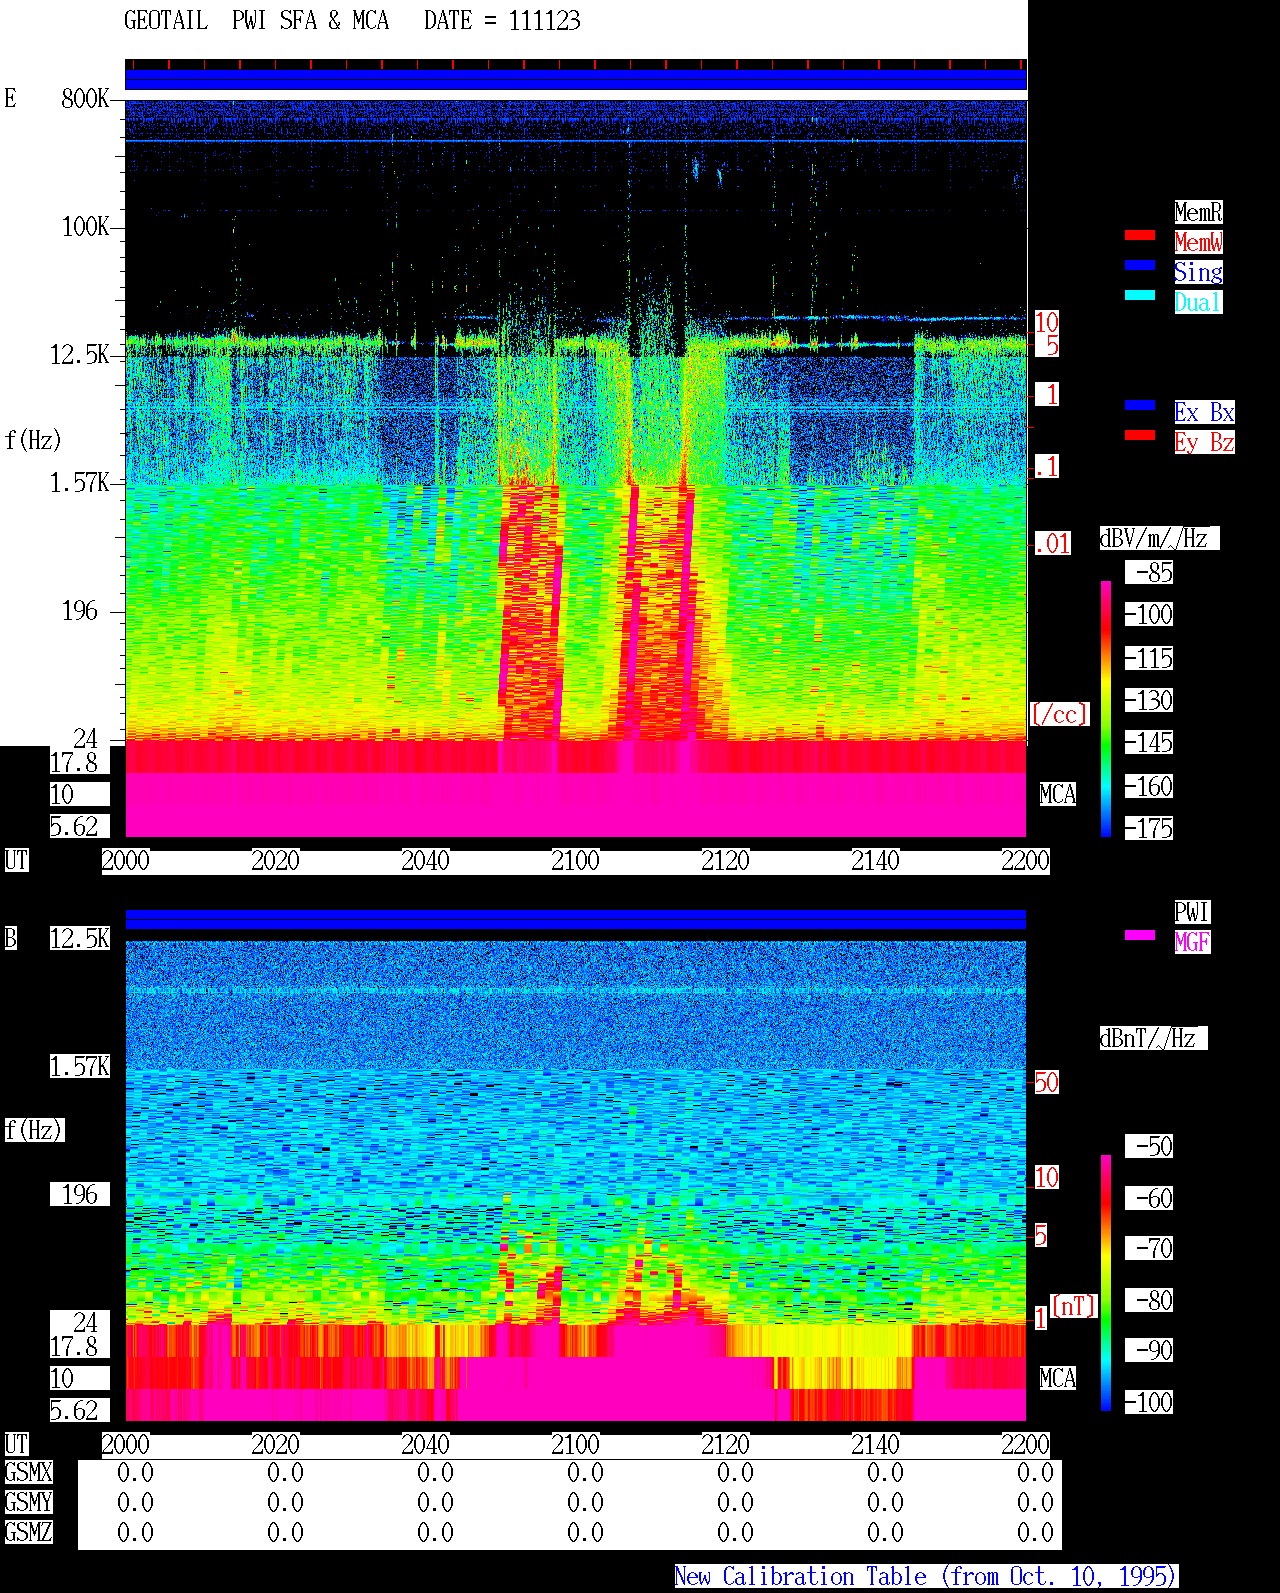1280x1593 pixels.
Task: Click the red Ey Bz legend swatch
Action: point(1140,435)
